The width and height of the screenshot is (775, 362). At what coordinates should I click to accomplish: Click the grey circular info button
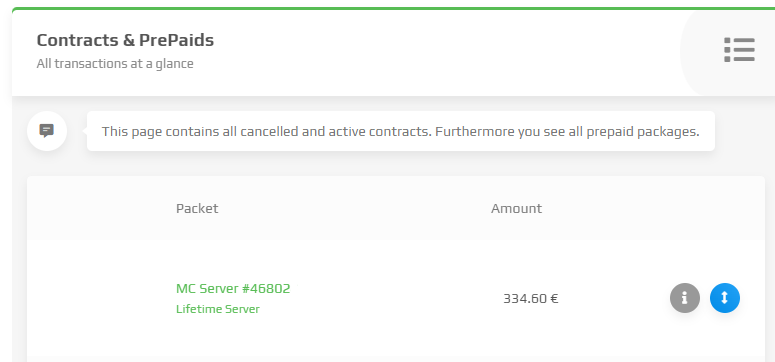(685, 298)
